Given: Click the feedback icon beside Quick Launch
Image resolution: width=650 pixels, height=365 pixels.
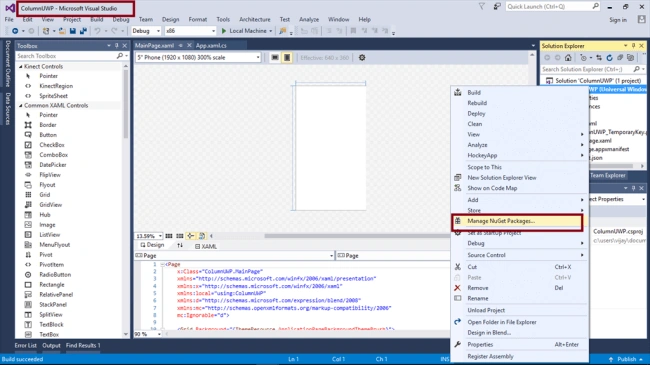Looking at the screenshot, I should [497, 6].
